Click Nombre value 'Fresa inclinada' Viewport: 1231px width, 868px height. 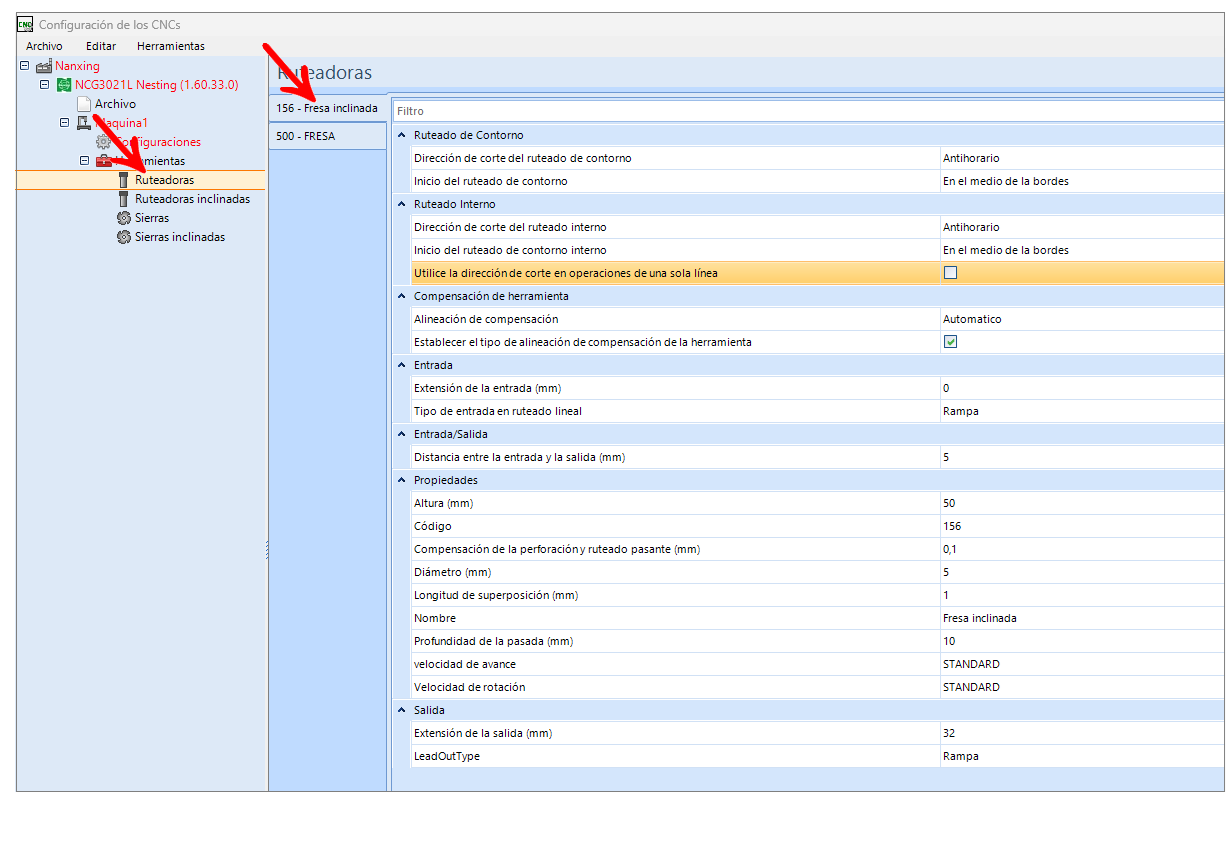1082,618
